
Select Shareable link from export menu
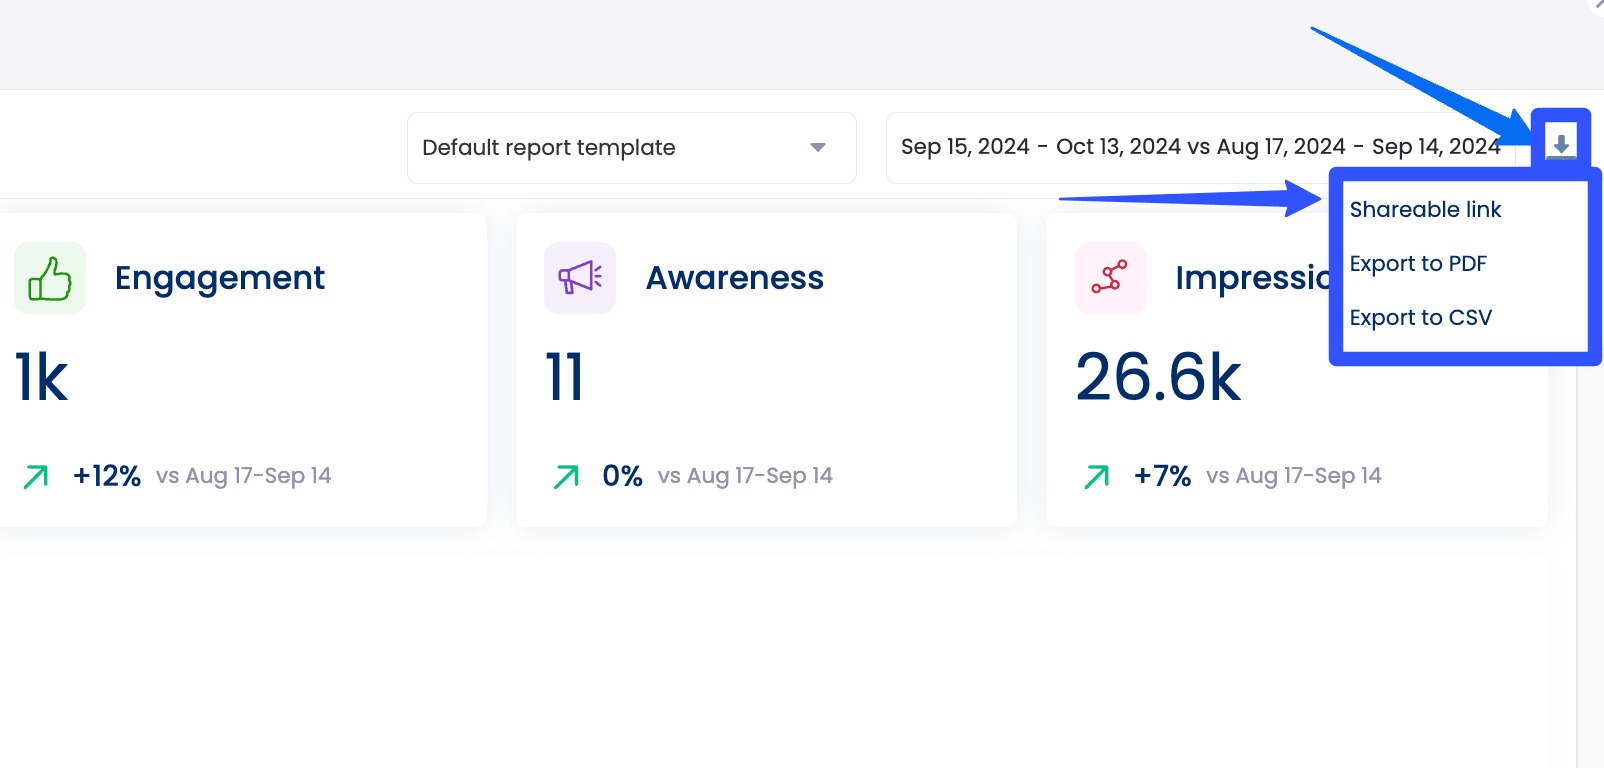coord(1425,210)
